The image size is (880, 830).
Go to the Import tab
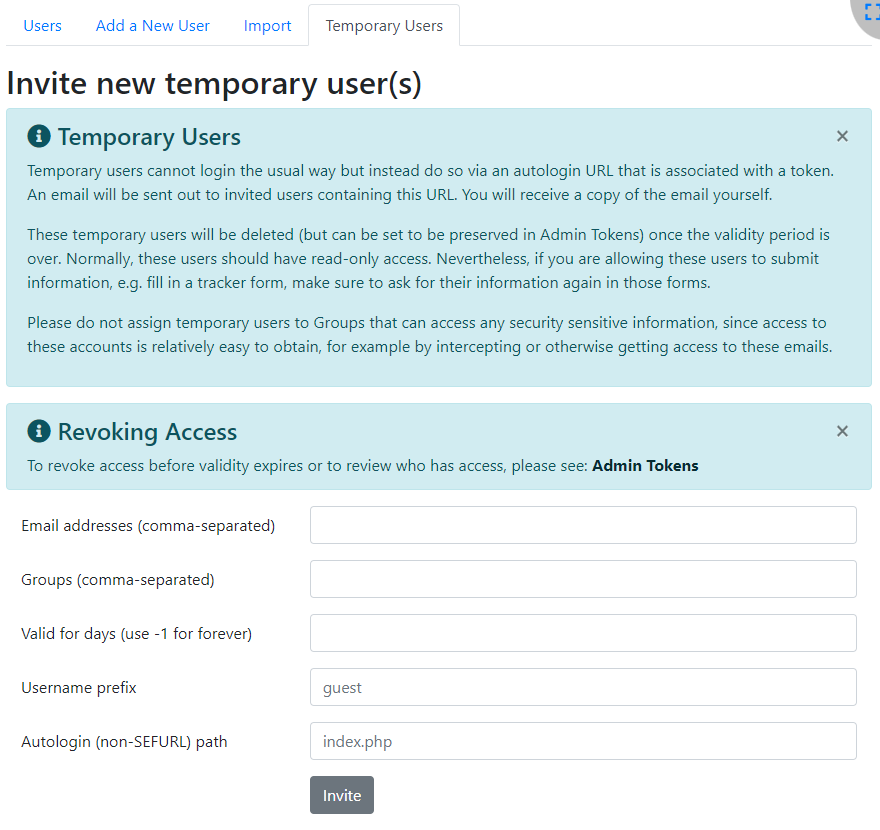[x=268, y=26]
